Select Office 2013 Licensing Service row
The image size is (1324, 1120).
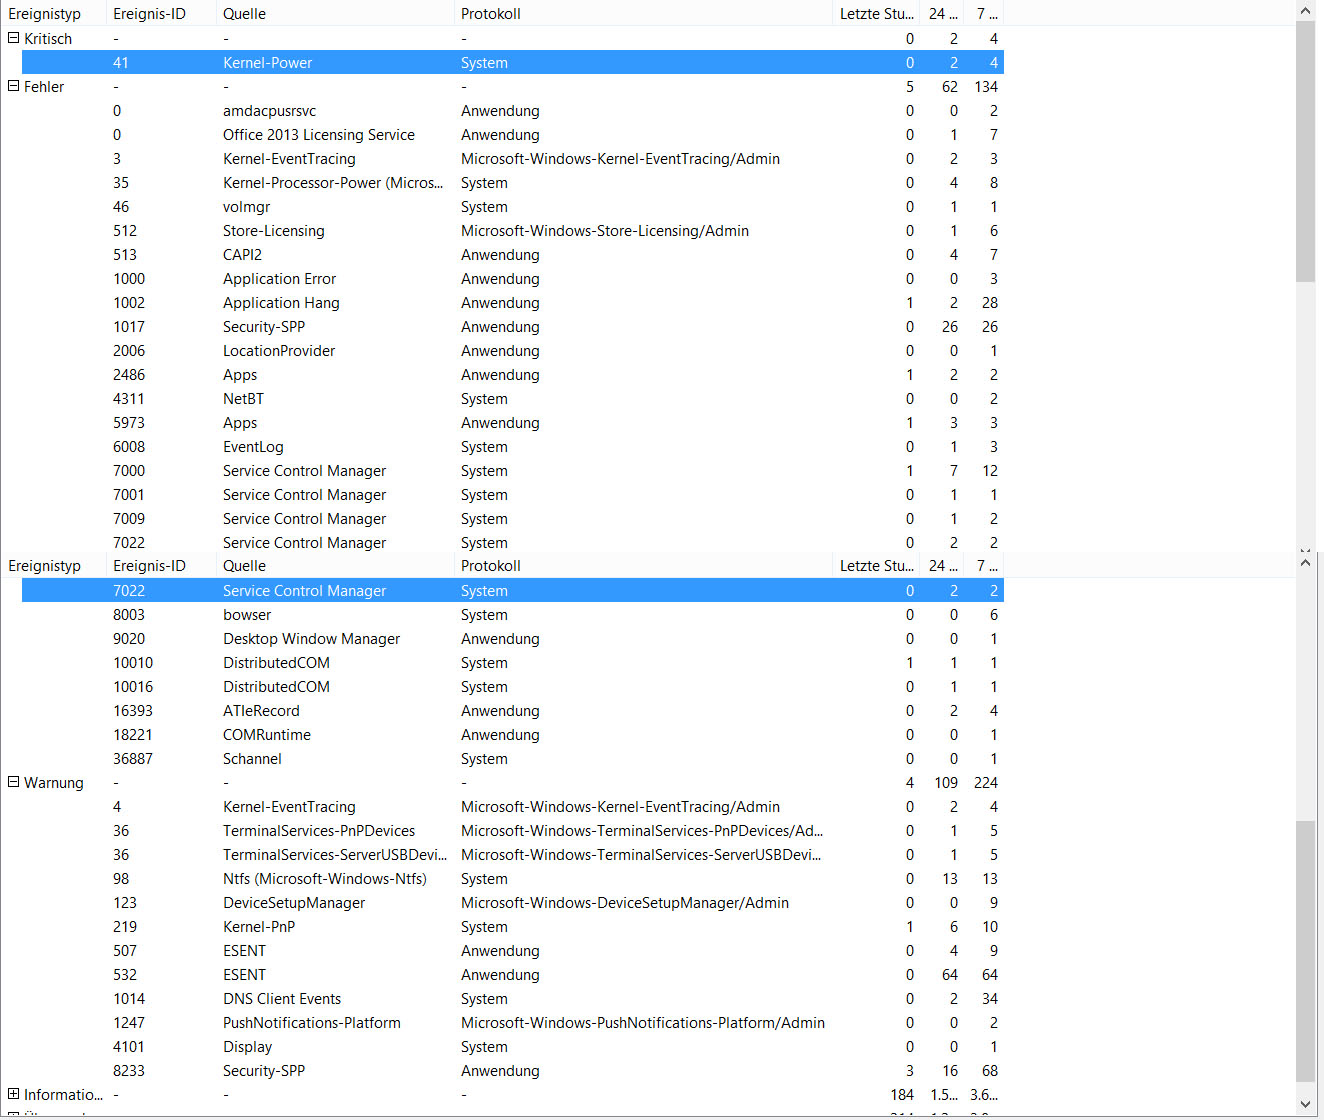click(512, 134)
